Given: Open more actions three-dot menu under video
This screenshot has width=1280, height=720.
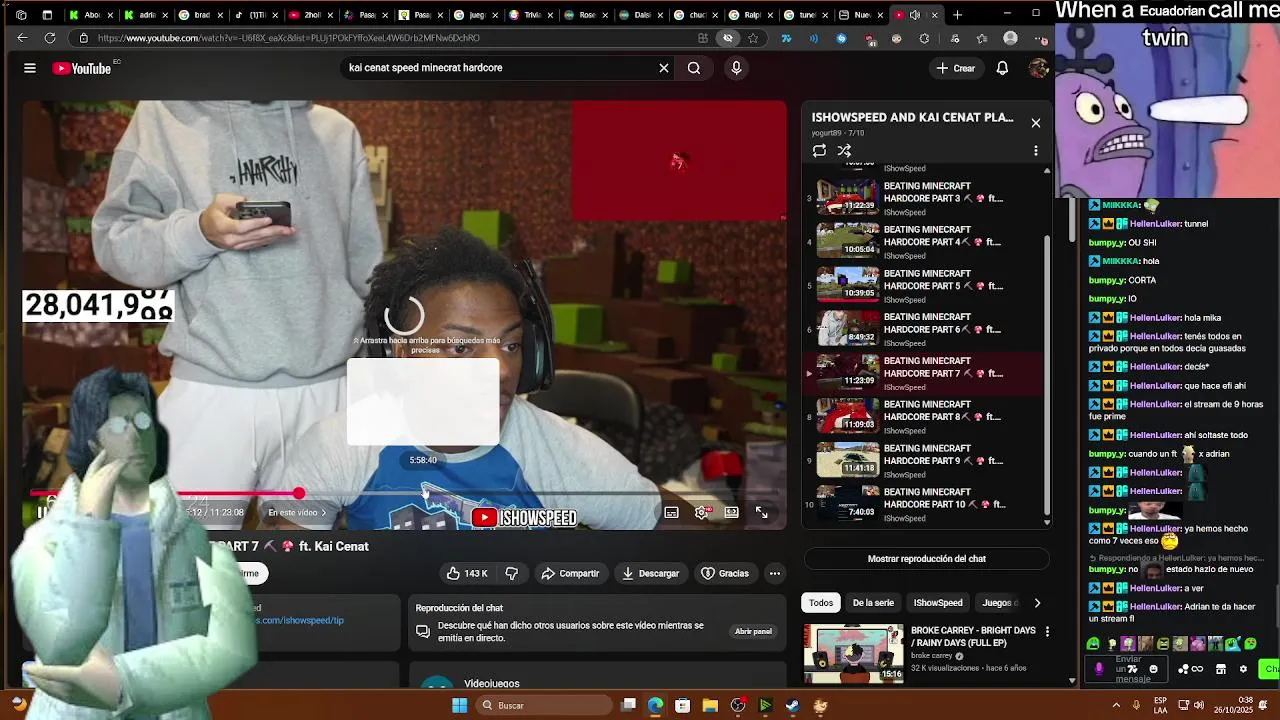Looking at the screenshot, I should 775,573.
